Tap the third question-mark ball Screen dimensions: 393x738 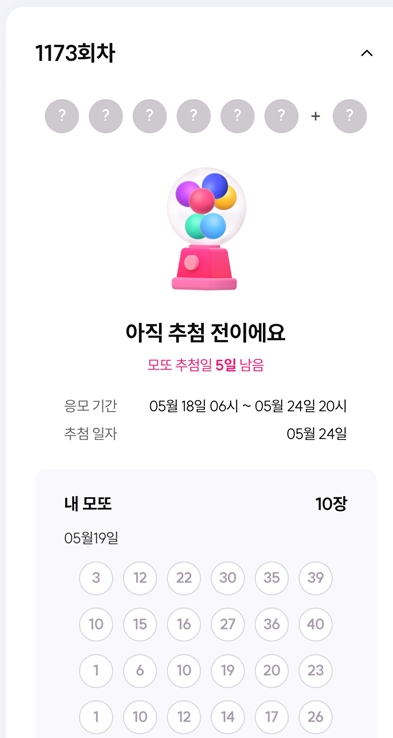click(x=150, y=116)
